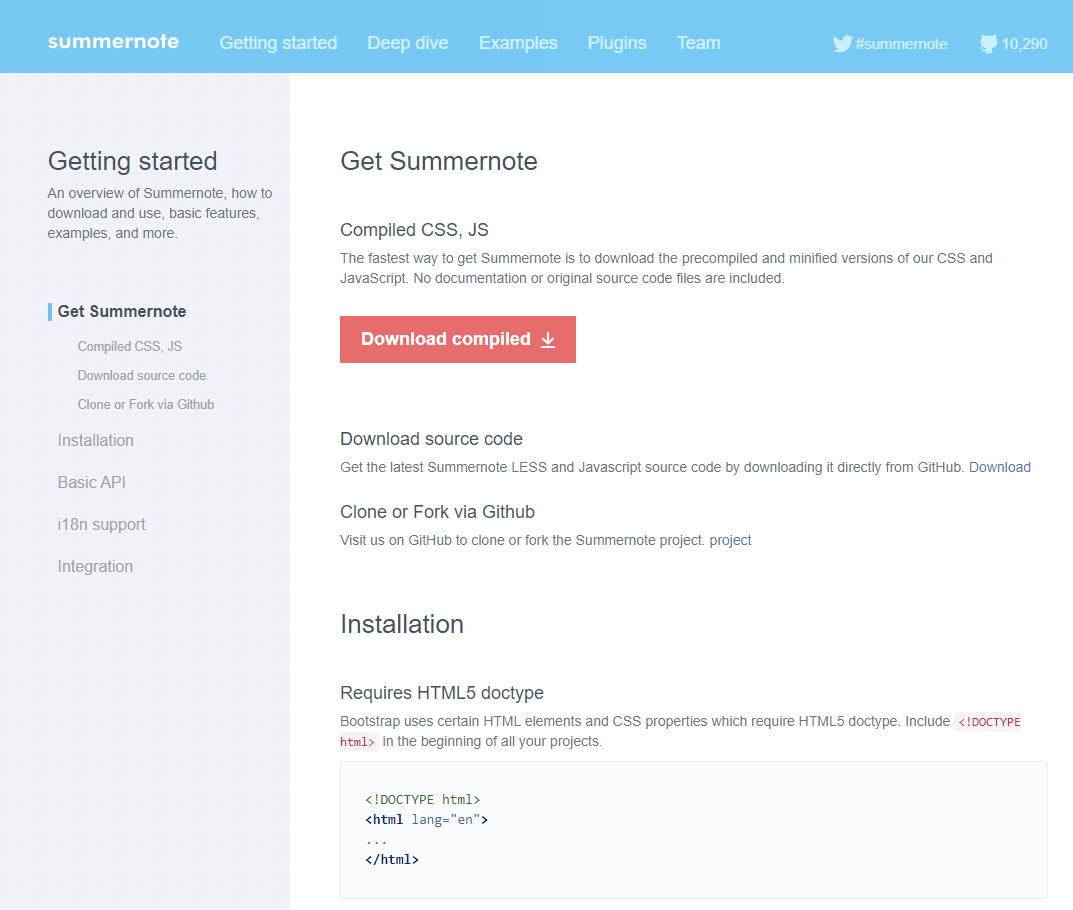This screenshot has width=1073, height=910.
Task: Click the sidebar overview description text
Action: tap(159, 213)
